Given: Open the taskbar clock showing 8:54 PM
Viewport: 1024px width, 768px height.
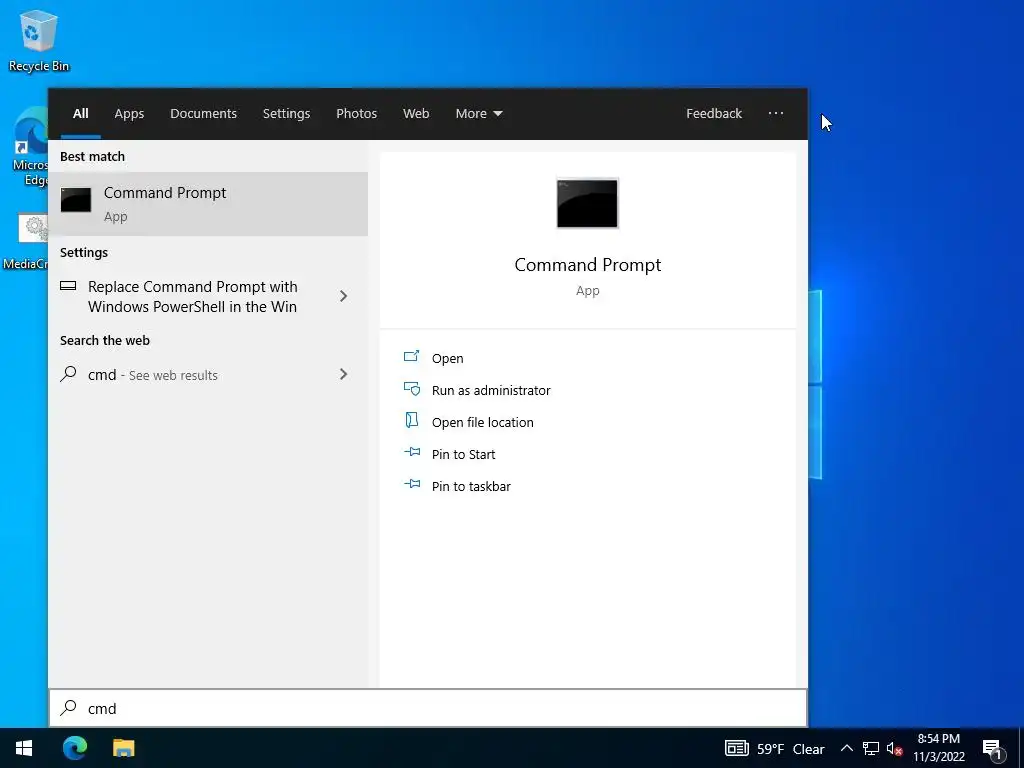Looking at the screenshot, I should point(938,748).
